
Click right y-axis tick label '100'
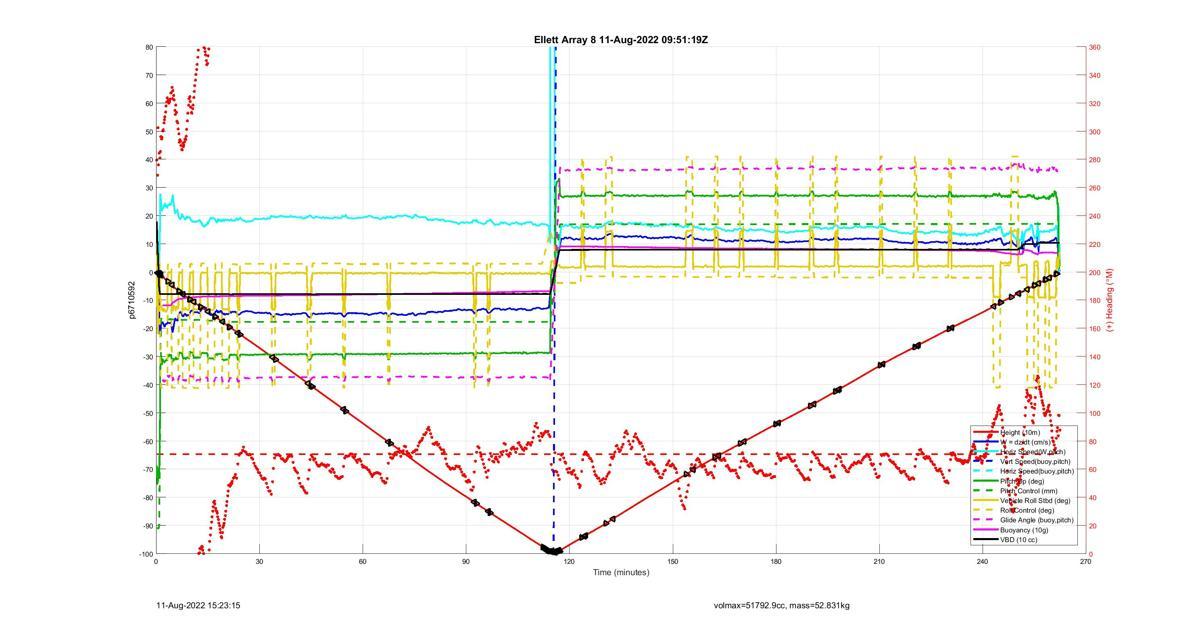pos(1094,413)
